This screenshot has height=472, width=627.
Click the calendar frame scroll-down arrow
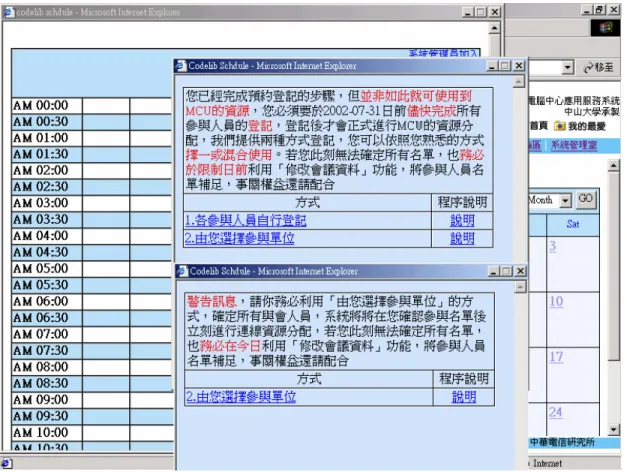click(613, 430)
